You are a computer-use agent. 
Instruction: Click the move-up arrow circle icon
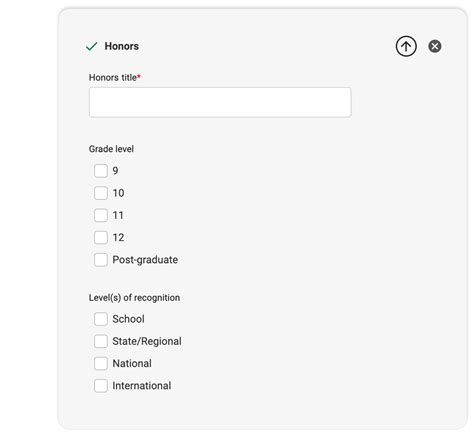(x=406, y=46)
